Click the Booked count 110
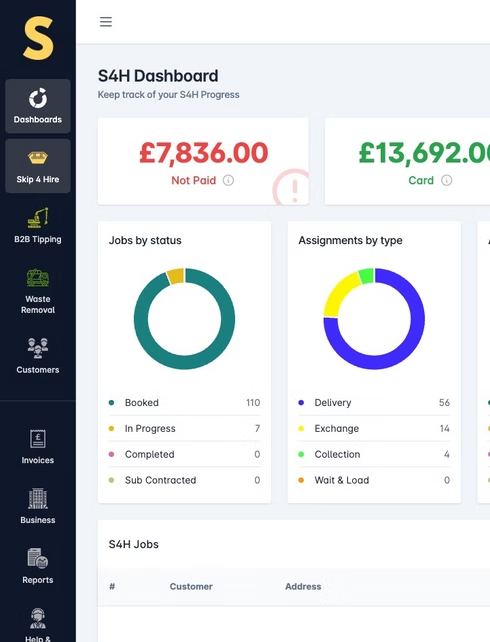Viewport: 490px width, 642px height. (253, 402)
